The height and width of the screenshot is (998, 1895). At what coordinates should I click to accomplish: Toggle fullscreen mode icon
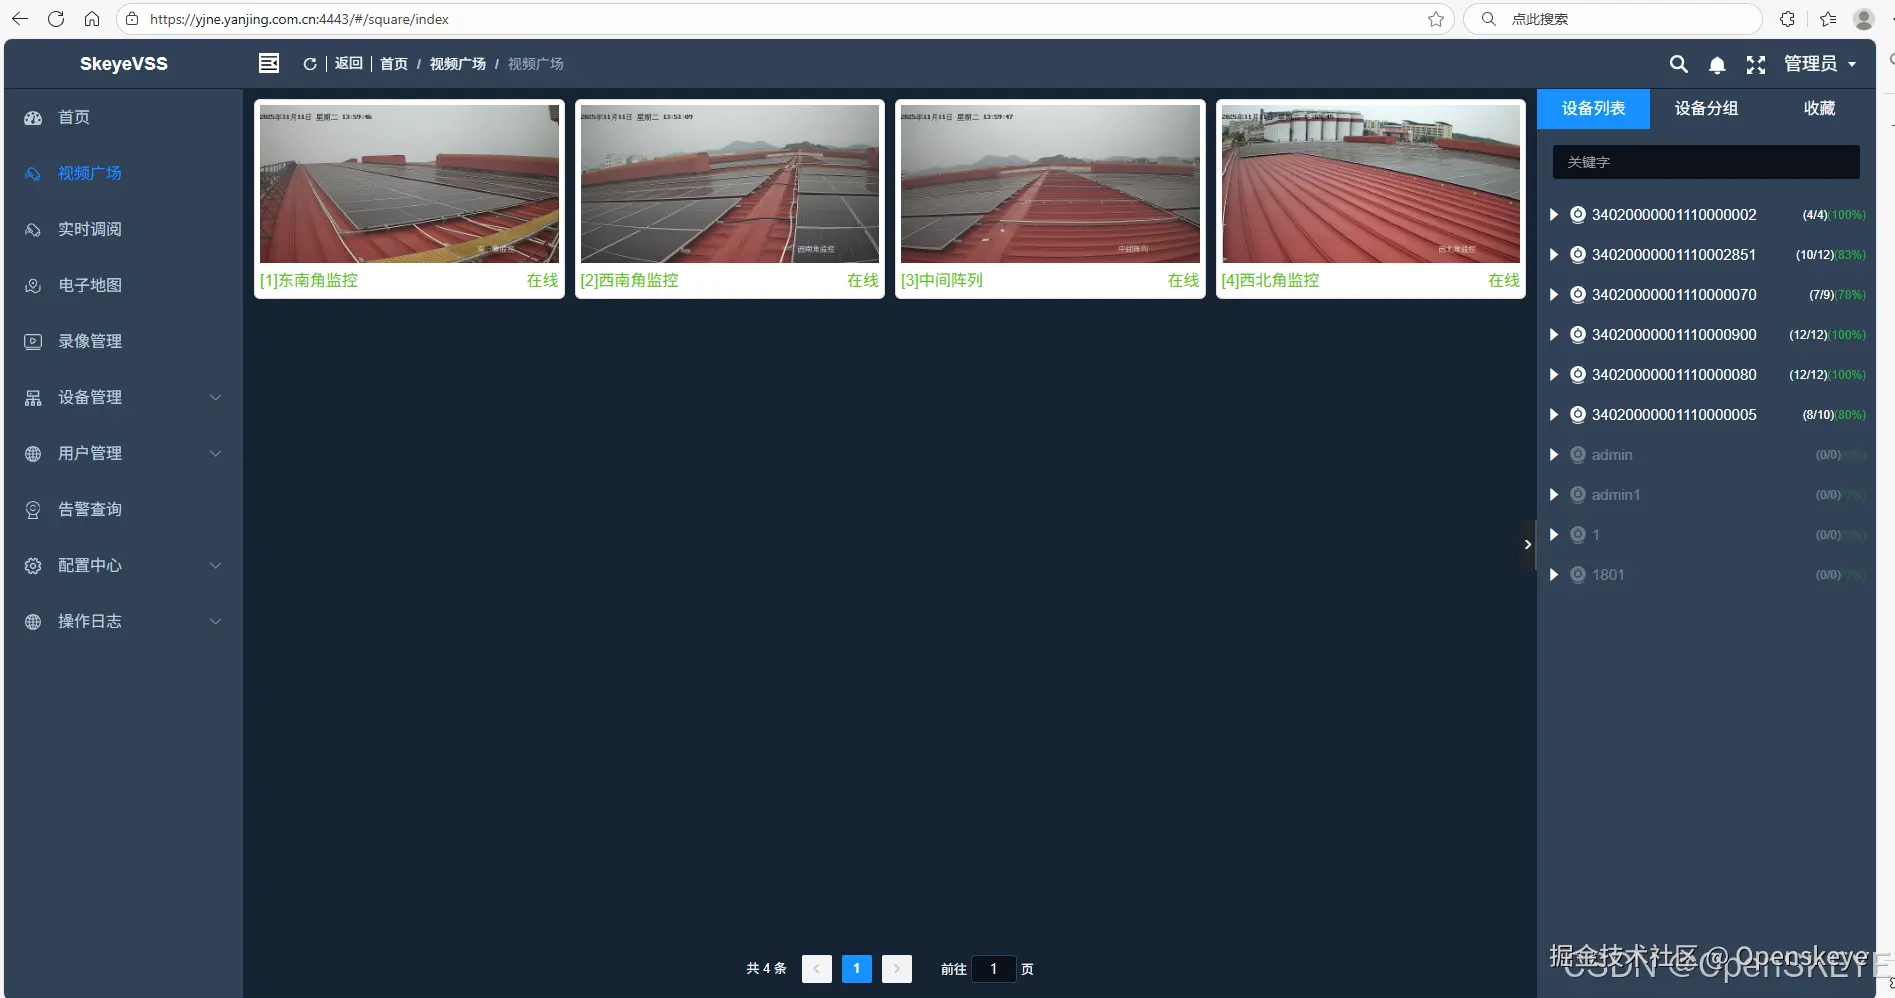pyautogui.click(x=1756, y=65)
